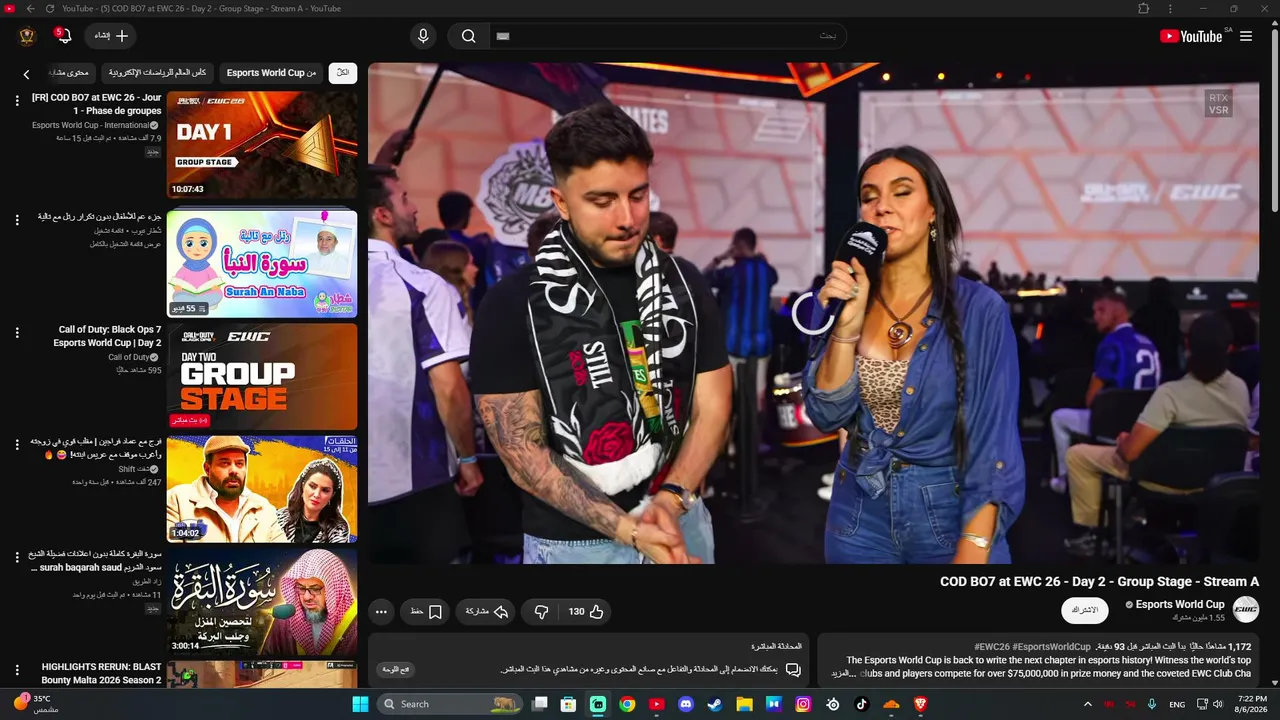Click the Create plus button
1280x720 pixels.
point(112,36)
